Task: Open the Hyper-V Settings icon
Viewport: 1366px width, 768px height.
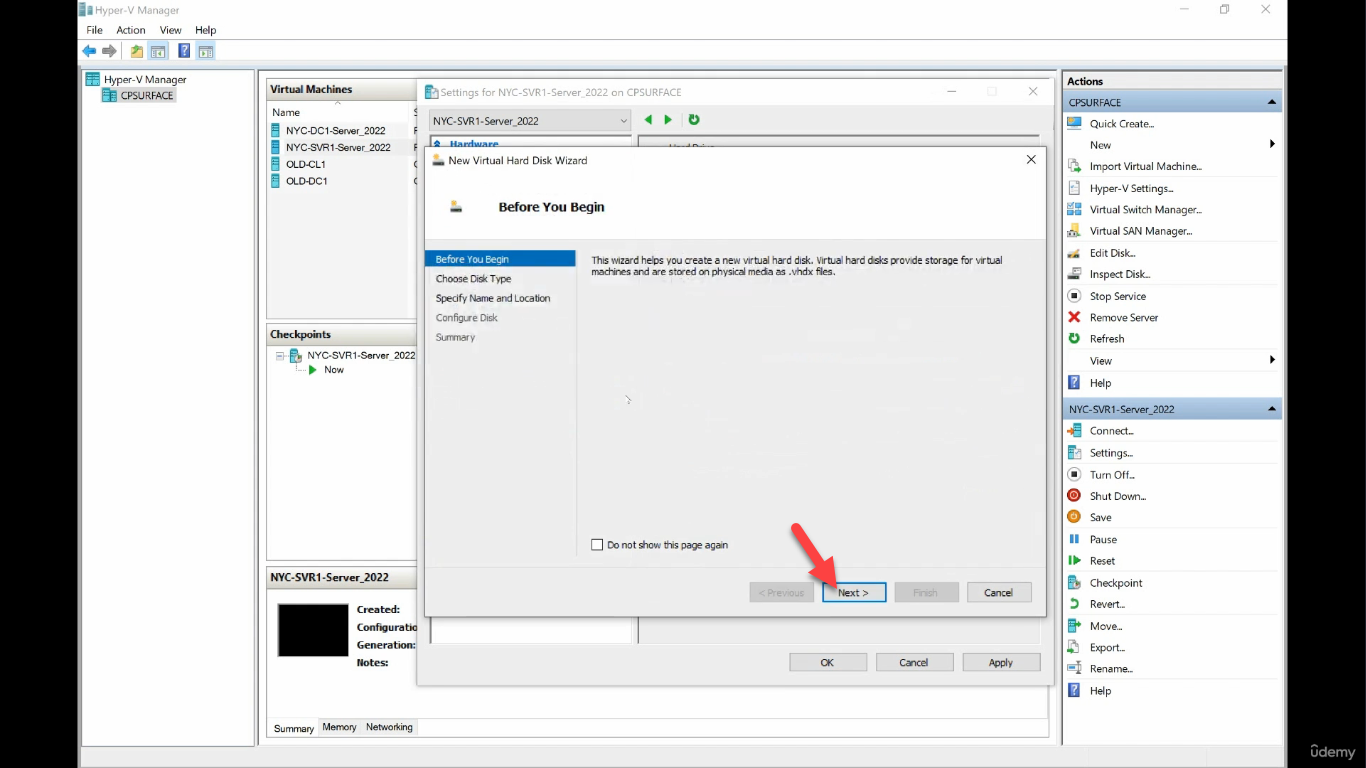Action: [1074, 188]
